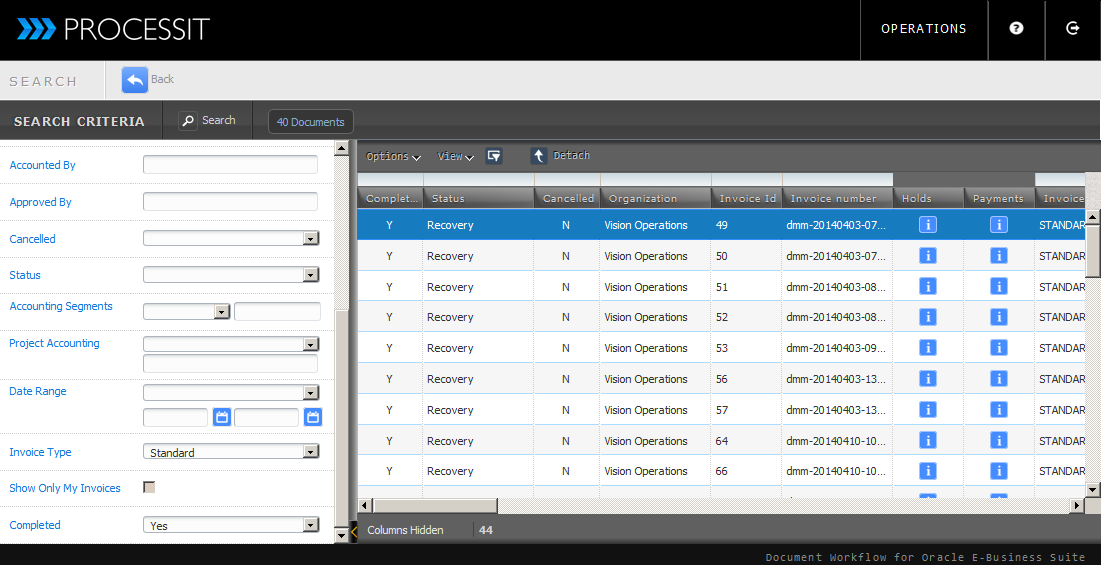Click the OPERATIONS header link
Image resolution: width=1101 pixels, height=565 pixels.
click(x=923, y=29)
